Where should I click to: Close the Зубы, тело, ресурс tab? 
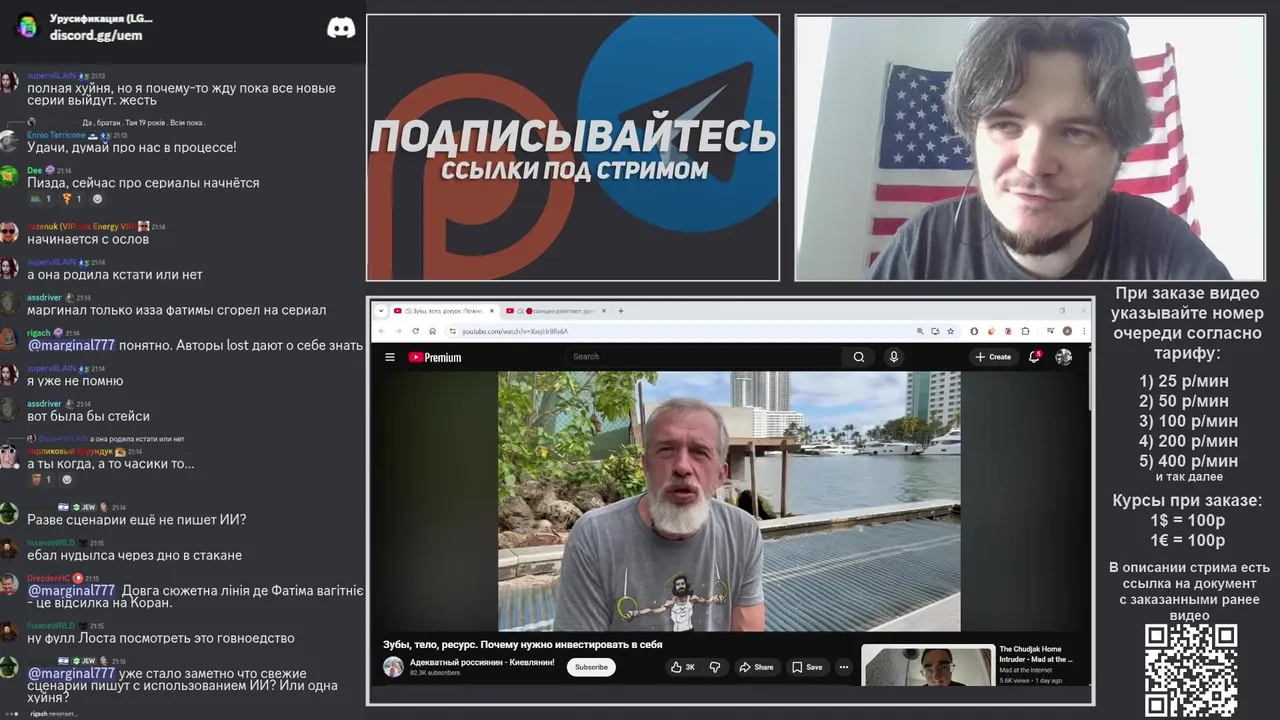490,310
